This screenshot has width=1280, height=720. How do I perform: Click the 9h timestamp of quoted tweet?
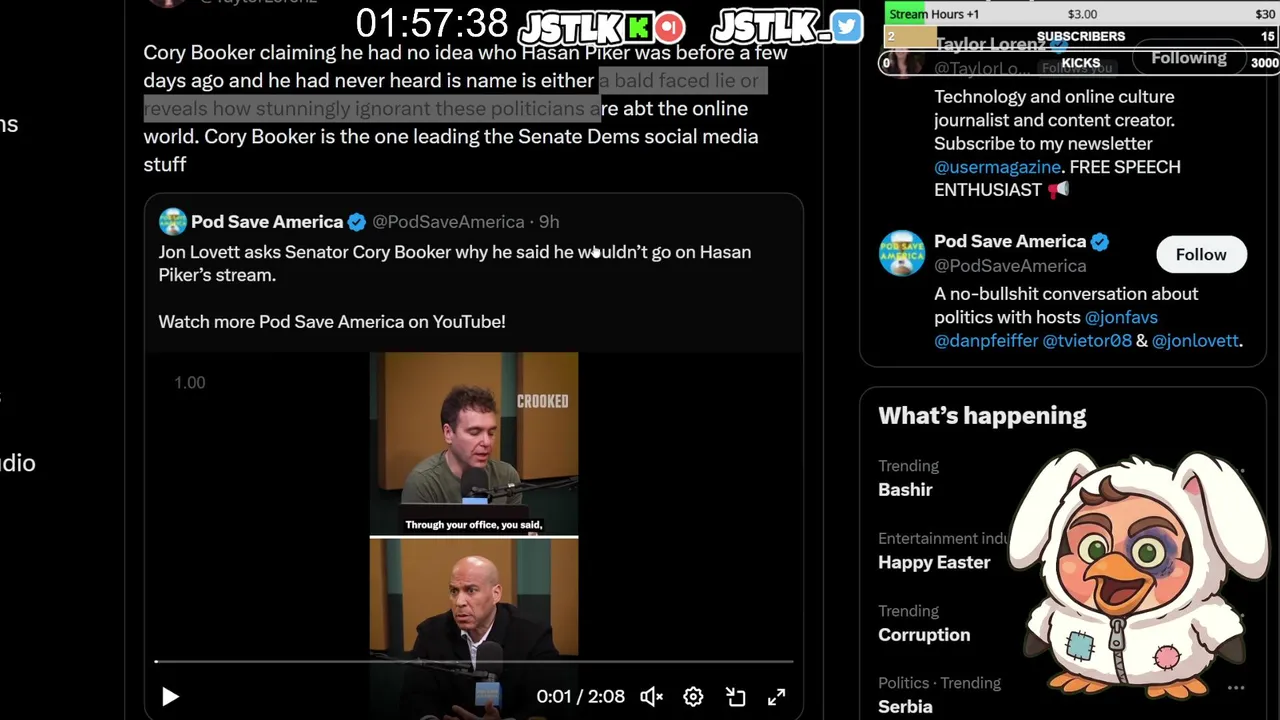click(549, 222)
